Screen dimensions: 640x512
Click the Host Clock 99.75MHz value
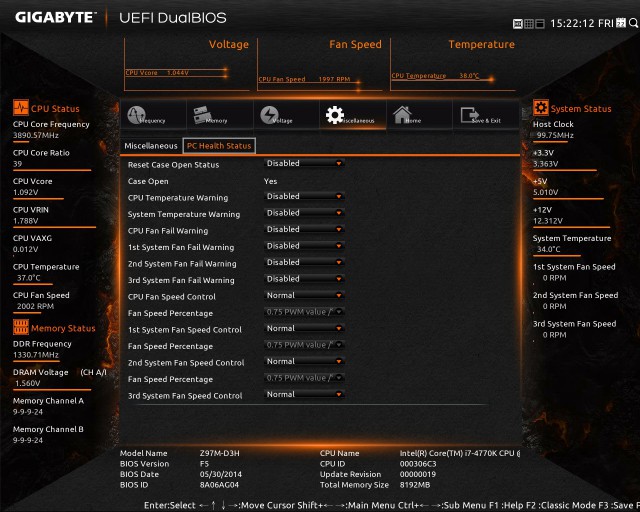(555, 135)
